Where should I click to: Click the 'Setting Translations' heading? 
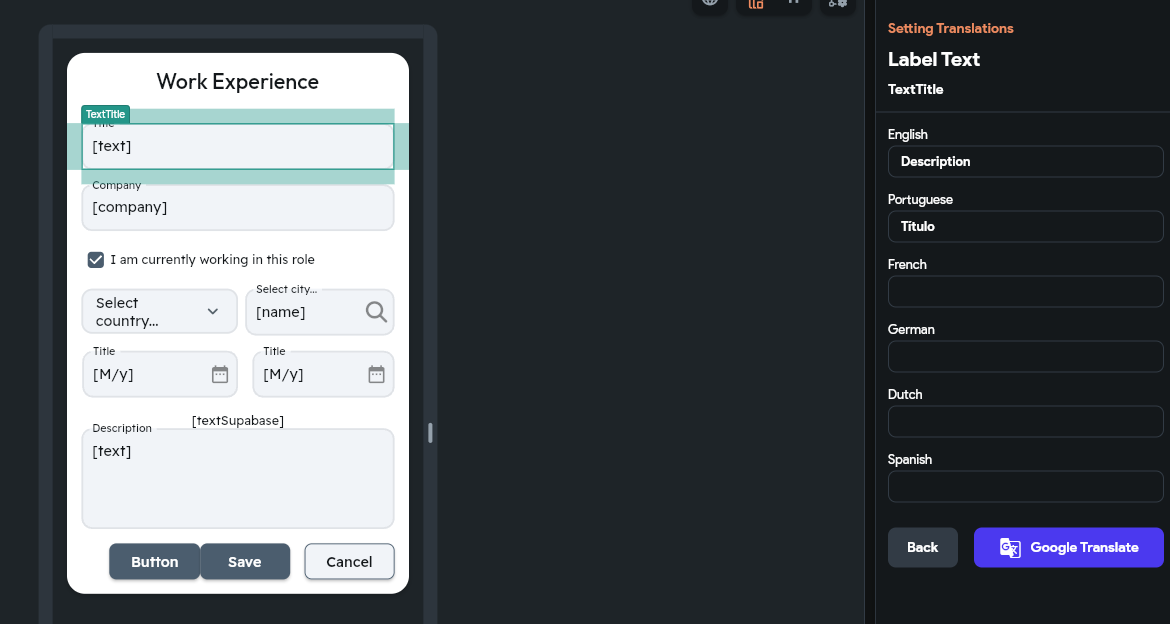pyautogui.click(x=950, y=28)
